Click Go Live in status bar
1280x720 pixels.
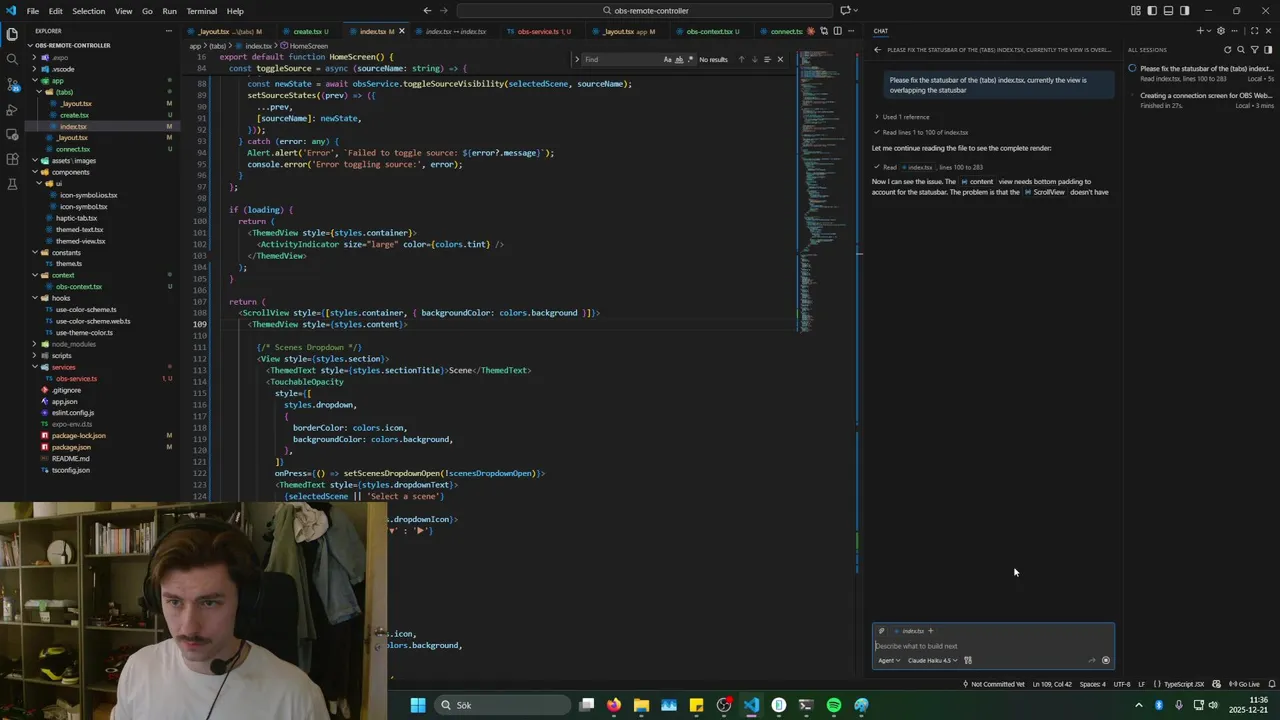point(1245,684)
